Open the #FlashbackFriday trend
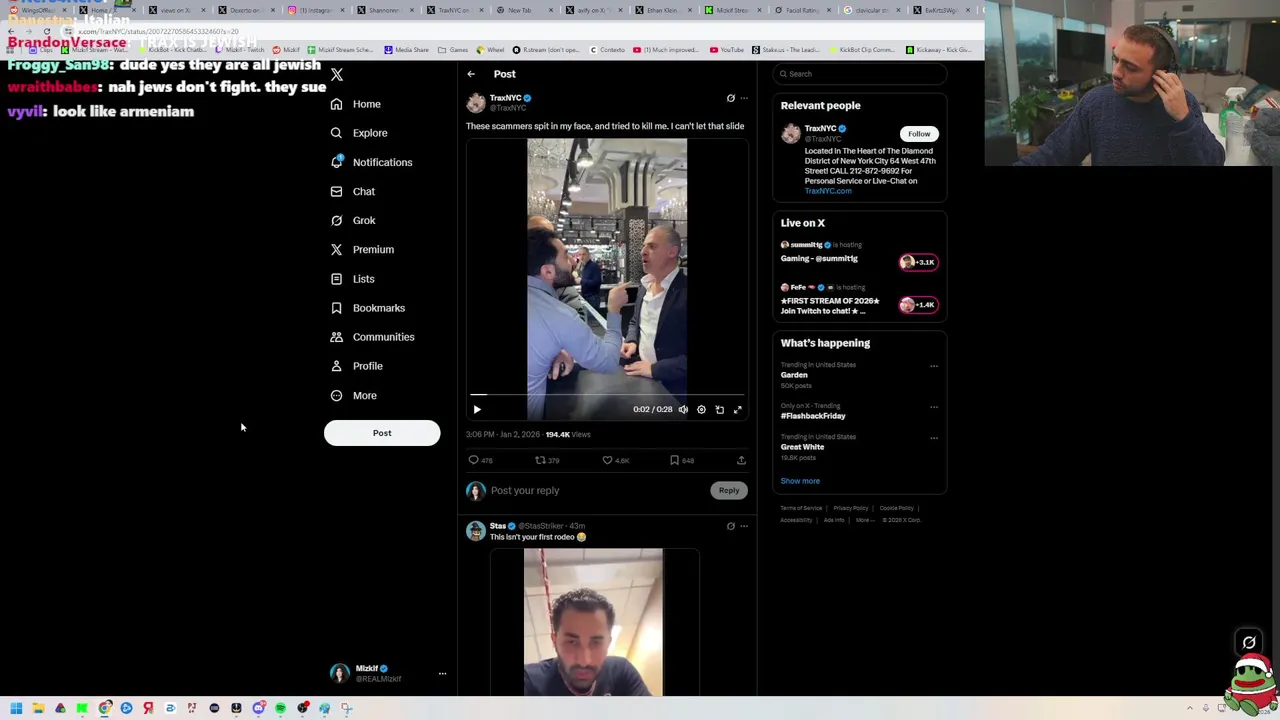This screenshot has height=720, width=1280. click(x=813, y=416)
